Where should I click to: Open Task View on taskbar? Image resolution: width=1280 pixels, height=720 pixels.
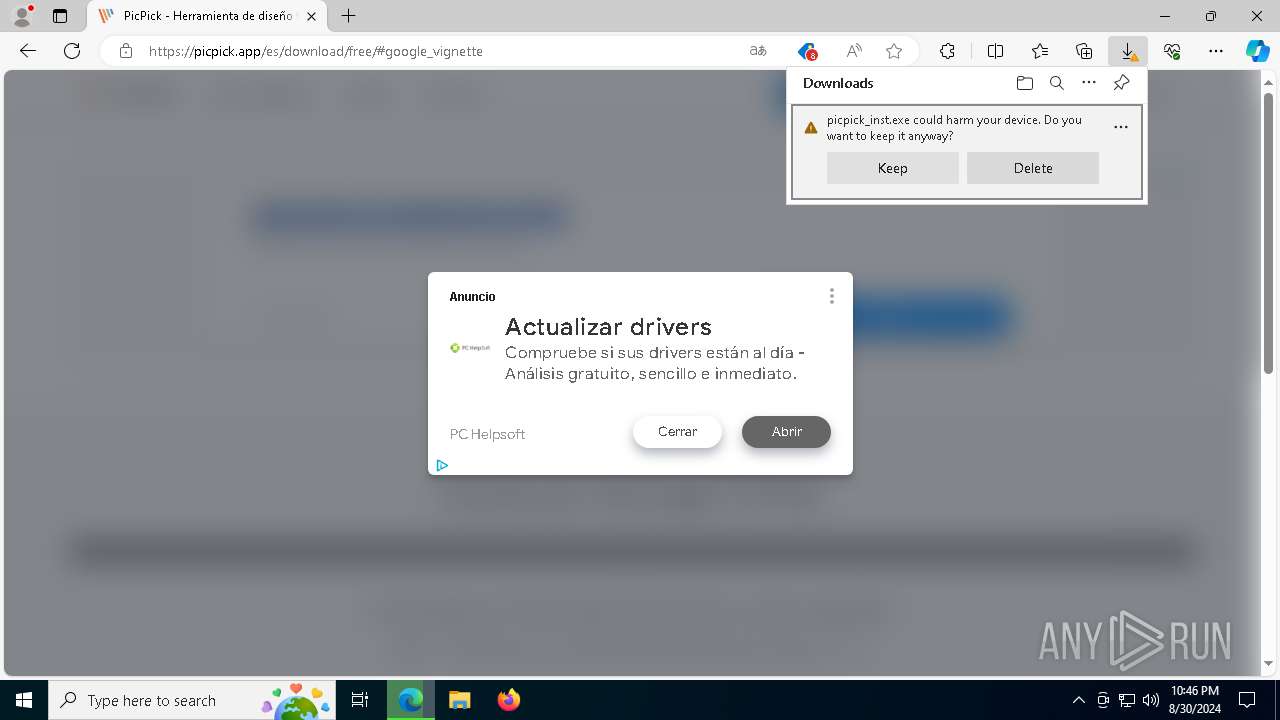tap(360, 700)
